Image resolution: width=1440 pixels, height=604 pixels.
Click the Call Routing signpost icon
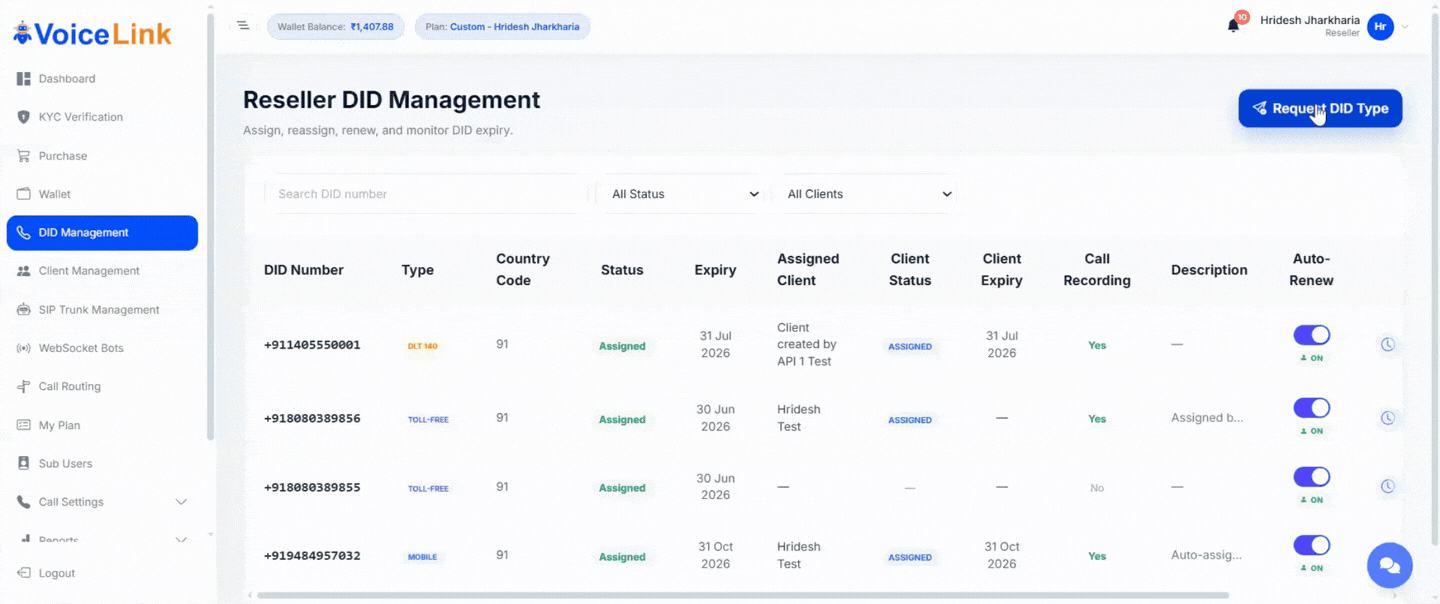(x=24, y=387)
